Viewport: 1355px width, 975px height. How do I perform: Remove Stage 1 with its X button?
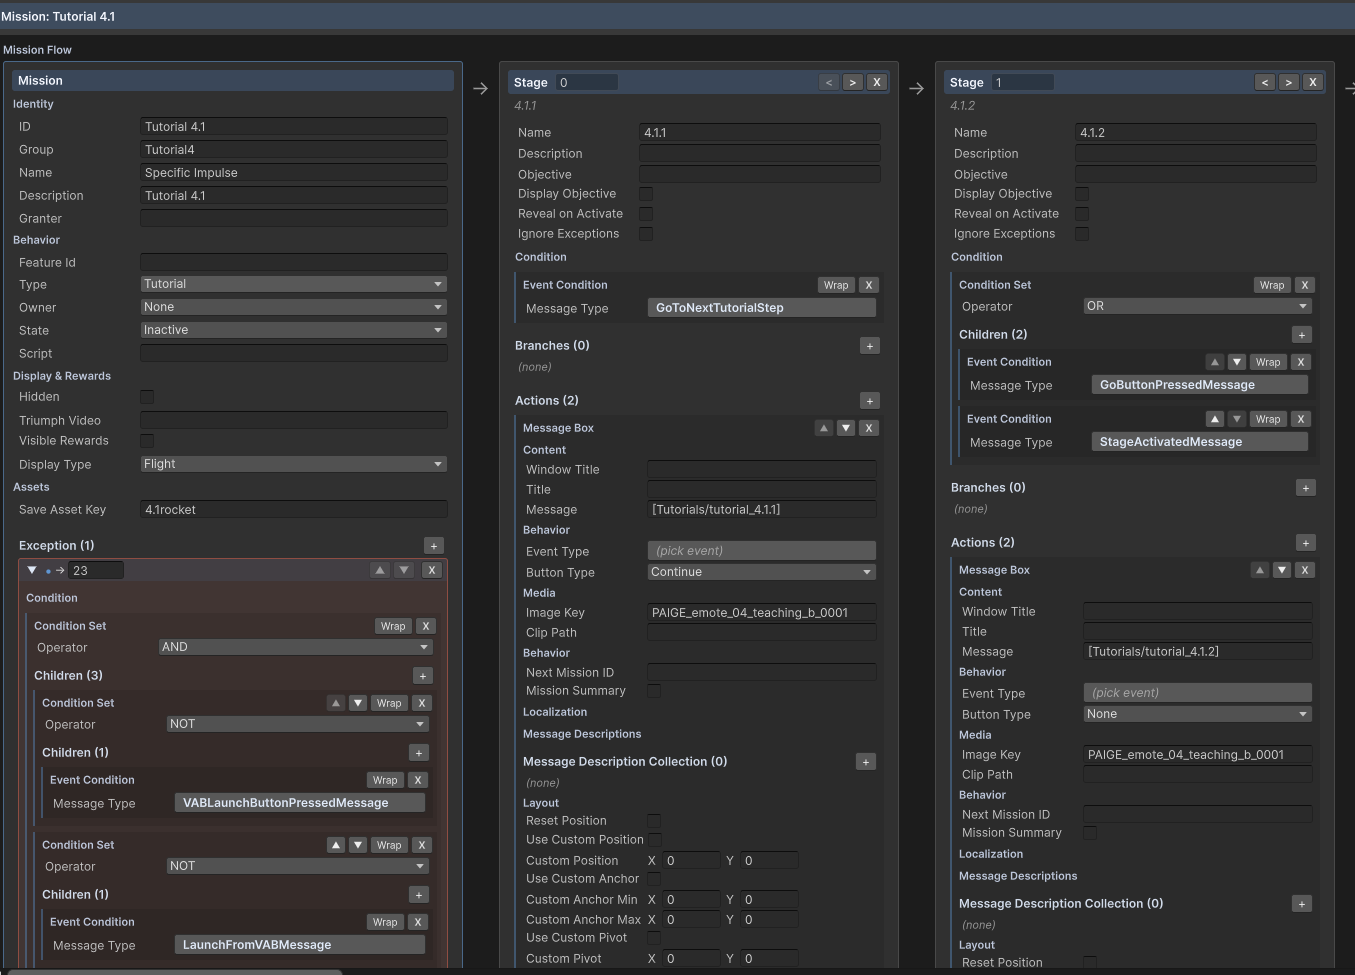tap(1313, 83)
